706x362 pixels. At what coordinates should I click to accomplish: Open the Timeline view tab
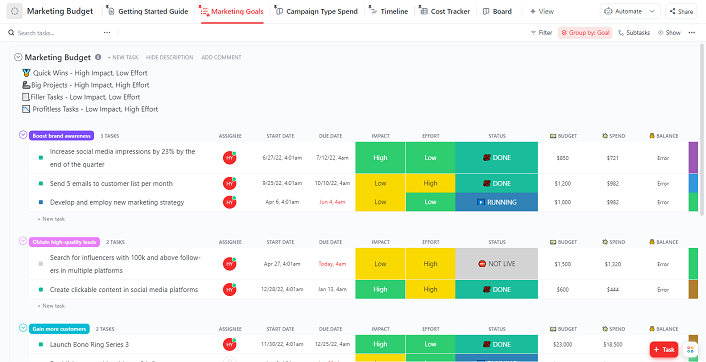tap(389, 11)
